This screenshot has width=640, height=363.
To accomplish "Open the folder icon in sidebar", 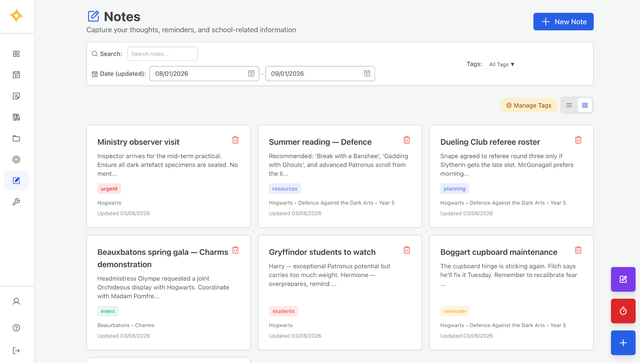I will coord(16,138).
